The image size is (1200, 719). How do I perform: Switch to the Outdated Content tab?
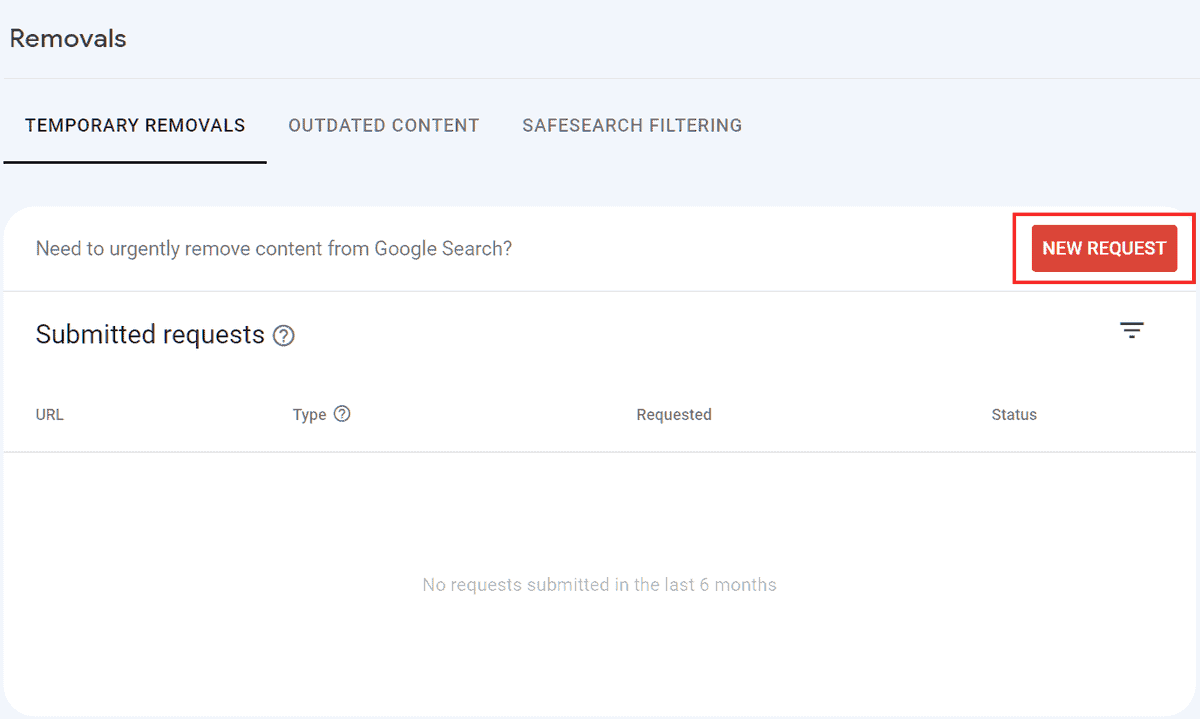384,125
